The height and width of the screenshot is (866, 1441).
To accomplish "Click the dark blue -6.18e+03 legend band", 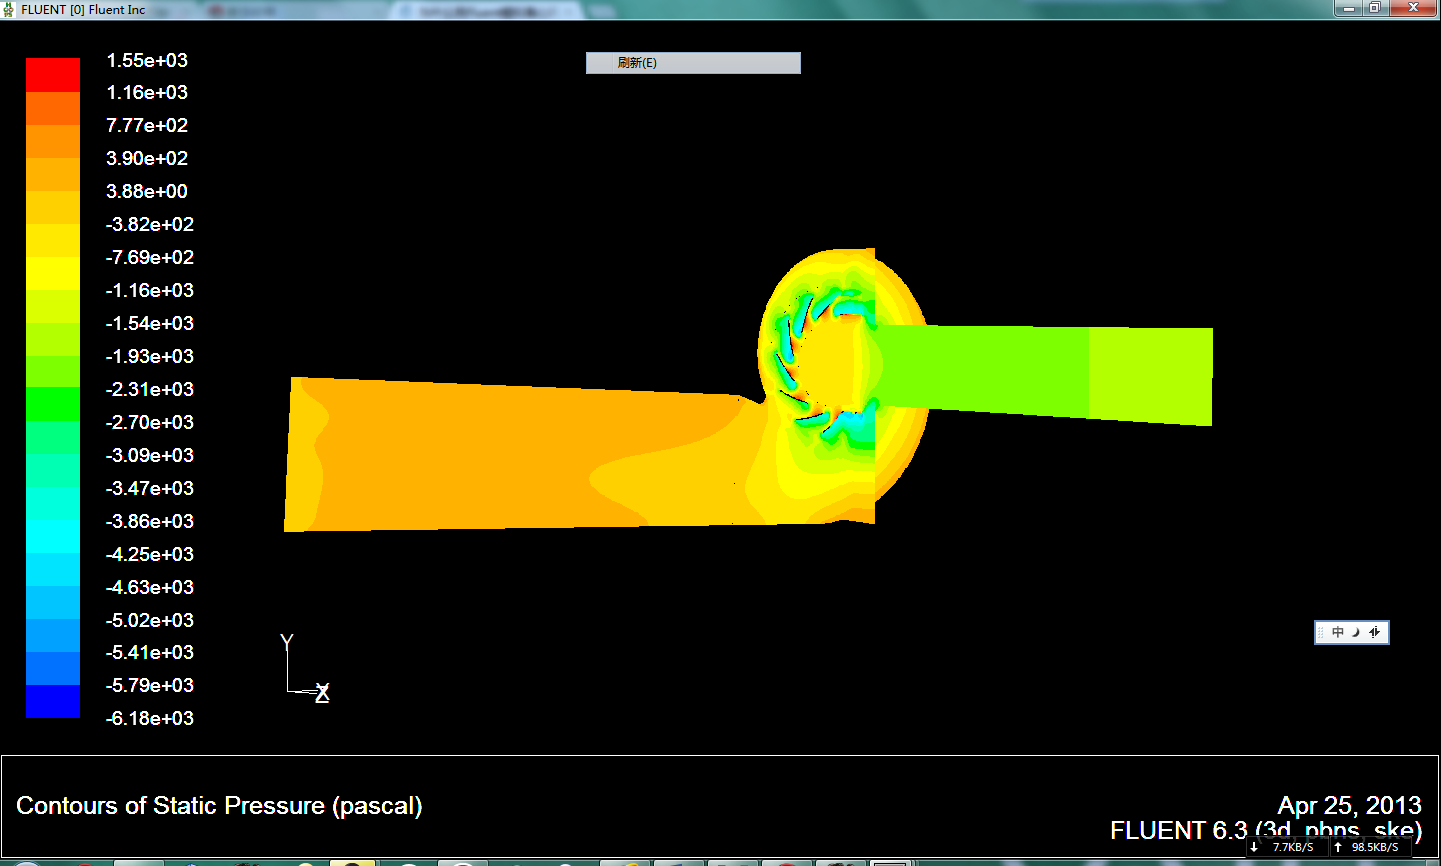I will point(52,701).
